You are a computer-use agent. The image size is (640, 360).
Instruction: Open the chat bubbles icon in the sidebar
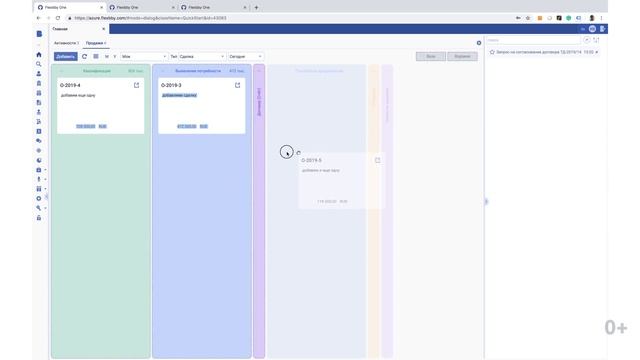tap(39, 141)
